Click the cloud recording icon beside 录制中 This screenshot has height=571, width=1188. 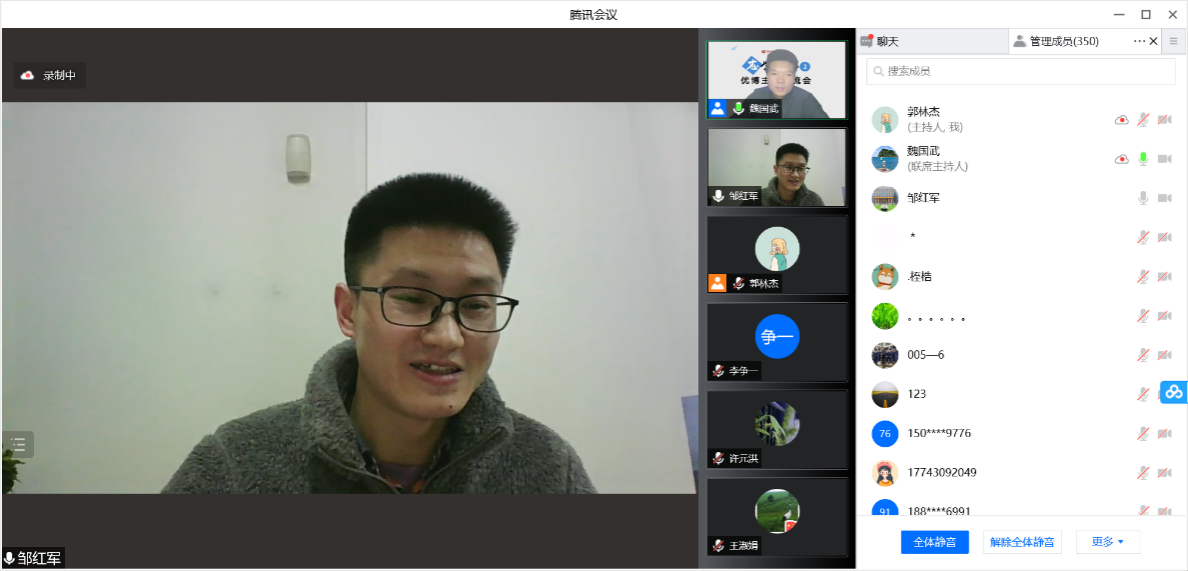(x=28, y=75)
